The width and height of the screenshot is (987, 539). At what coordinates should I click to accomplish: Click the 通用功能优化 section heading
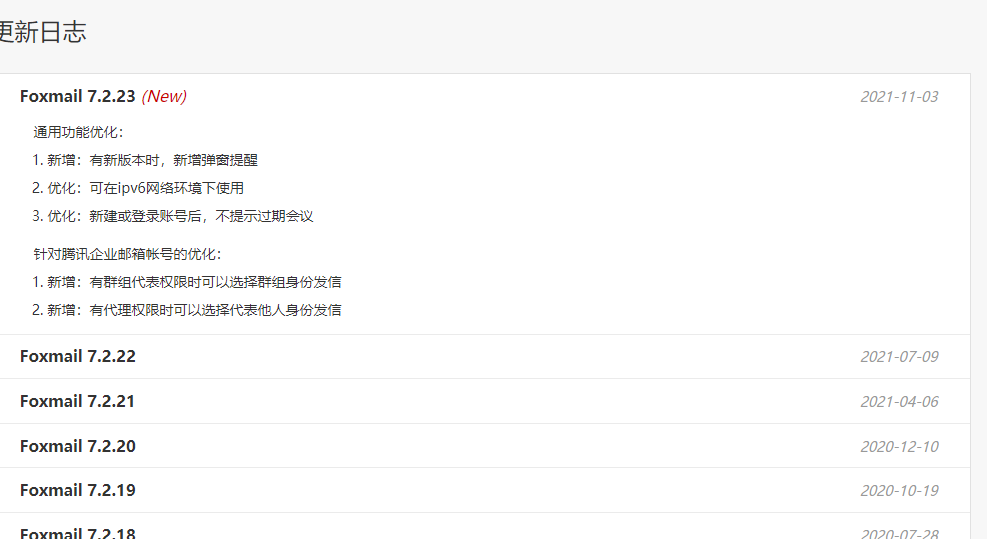pyautogui.click(x=78, y=132)
